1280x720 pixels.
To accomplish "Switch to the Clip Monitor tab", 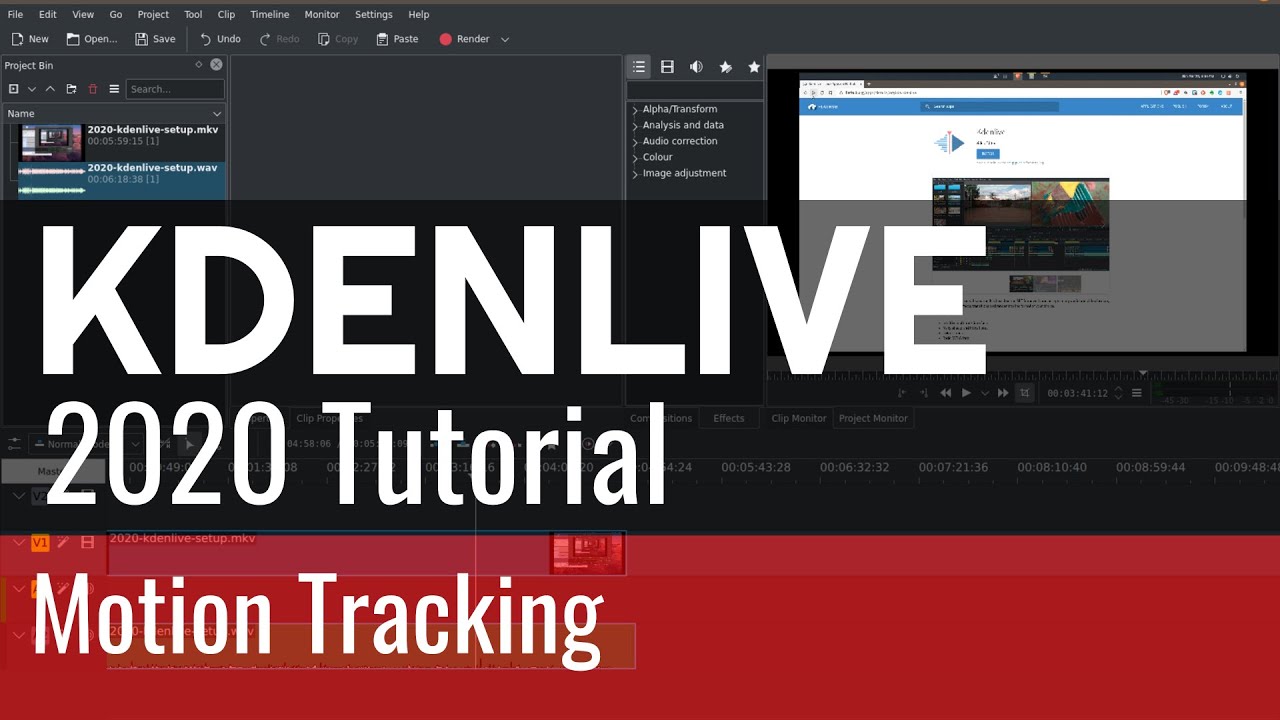I will tap(799, 418).
